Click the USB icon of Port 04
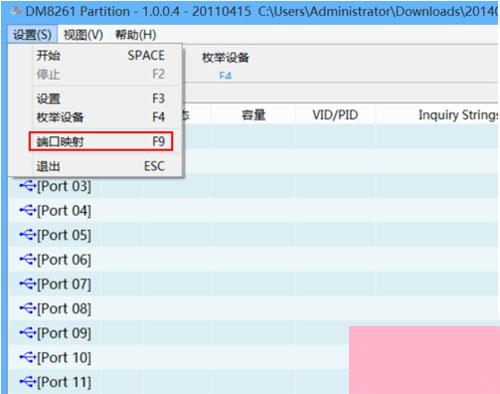This screenshot has width=500, height=394. tap(27, 211)
